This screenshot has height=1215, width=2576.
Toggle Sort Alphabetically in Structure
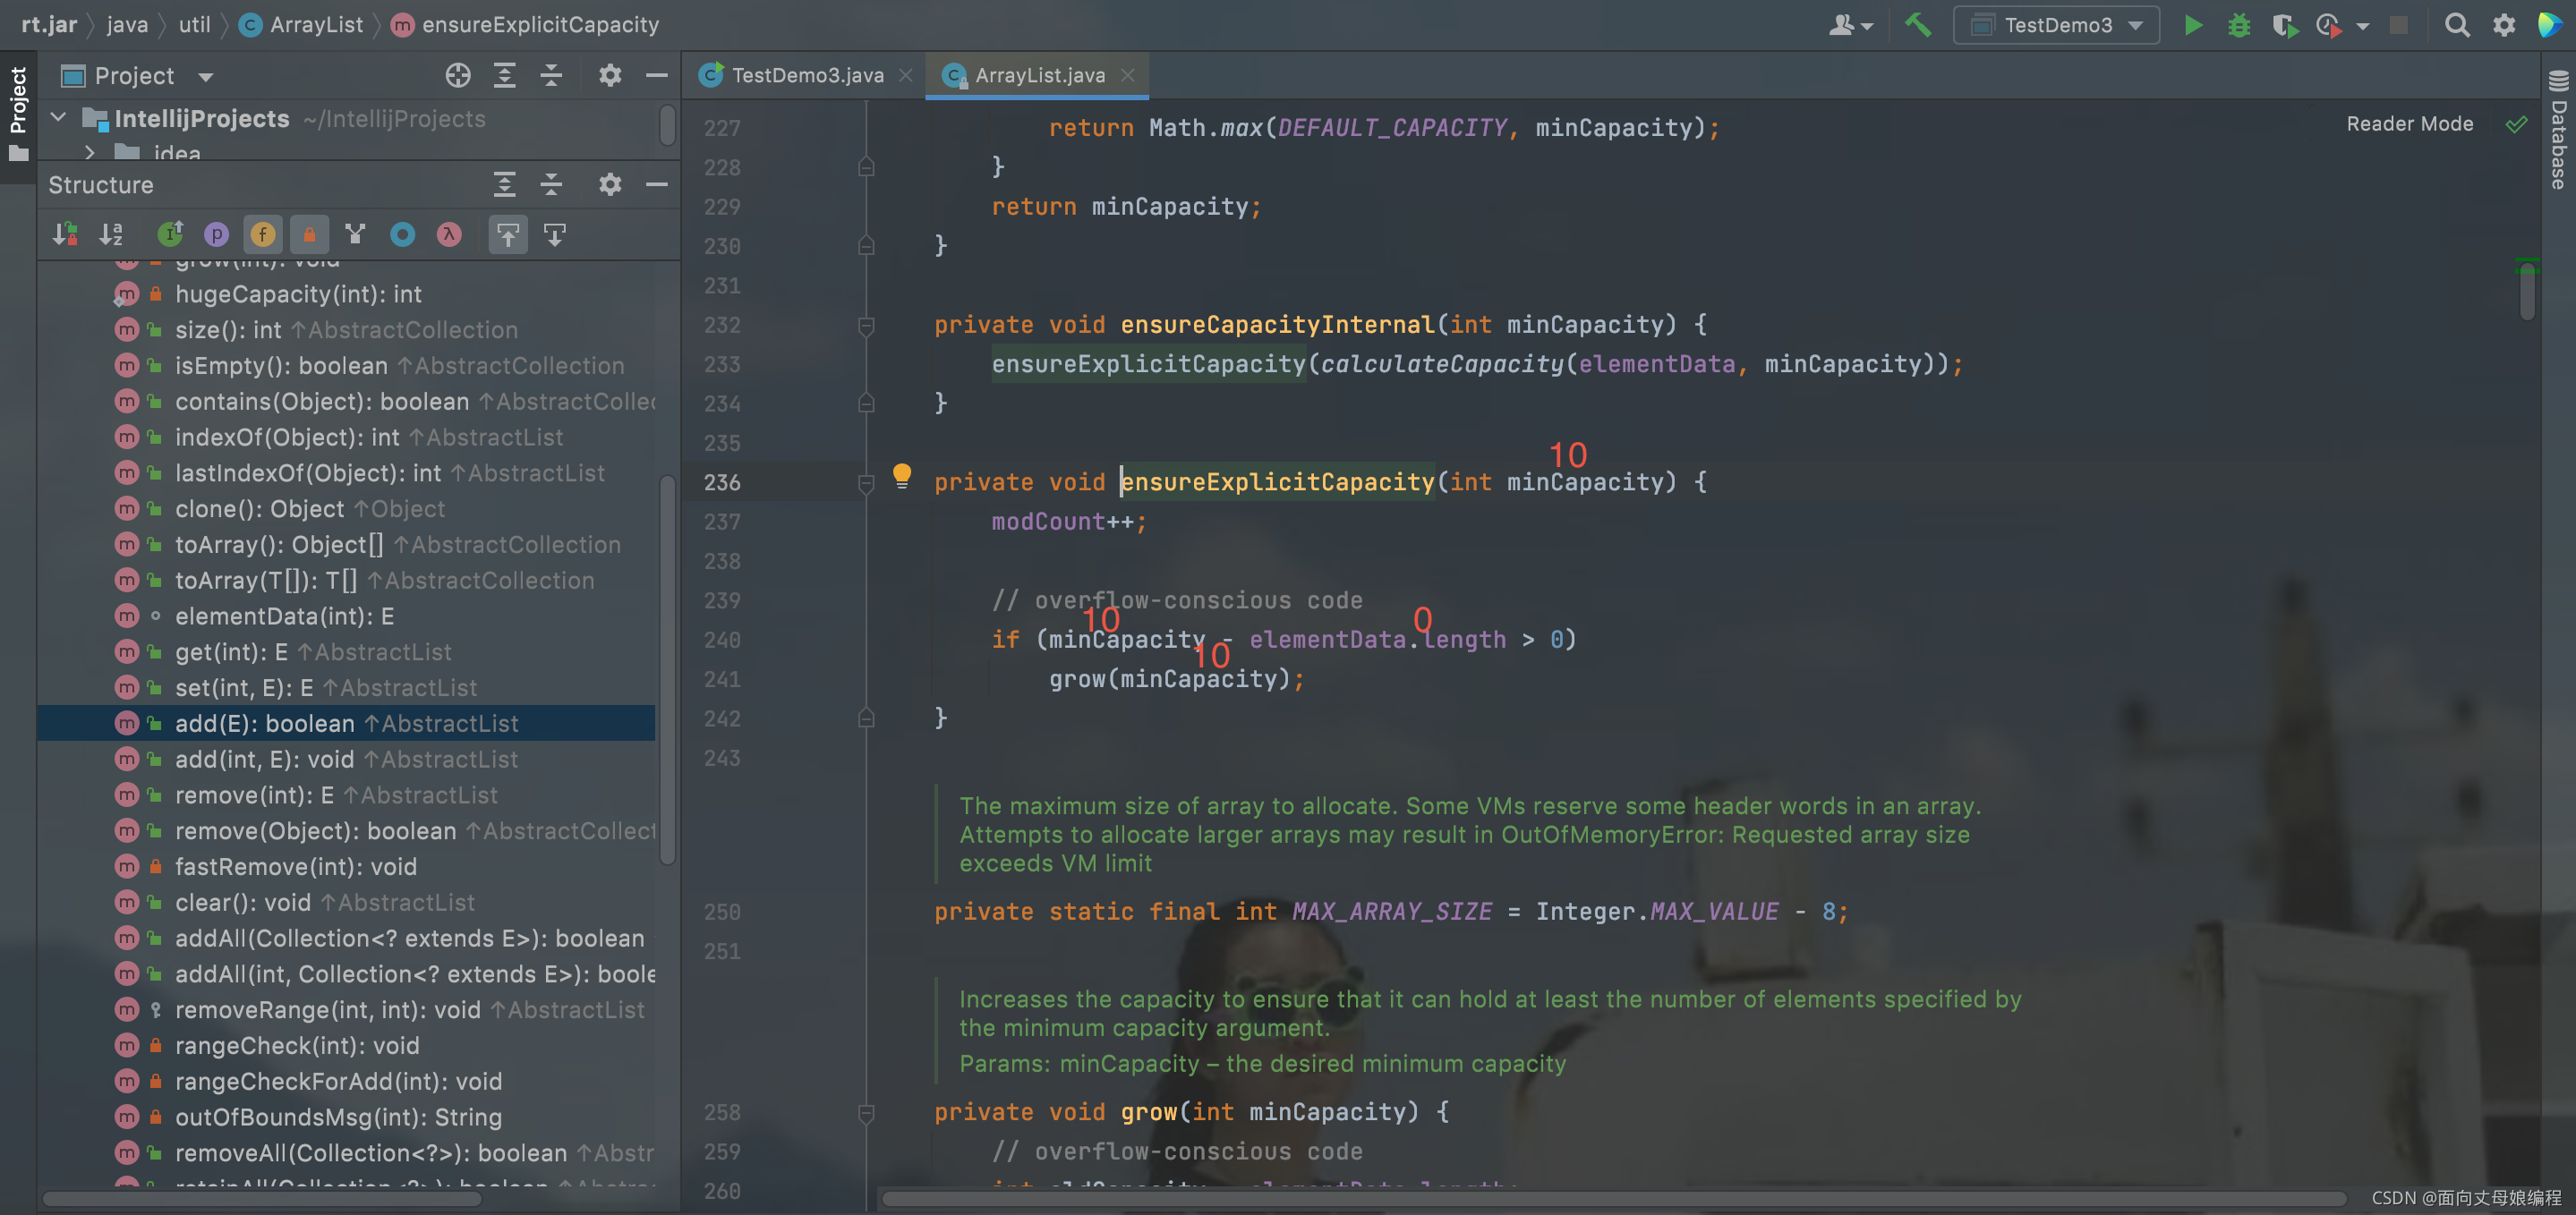[111, 234]
